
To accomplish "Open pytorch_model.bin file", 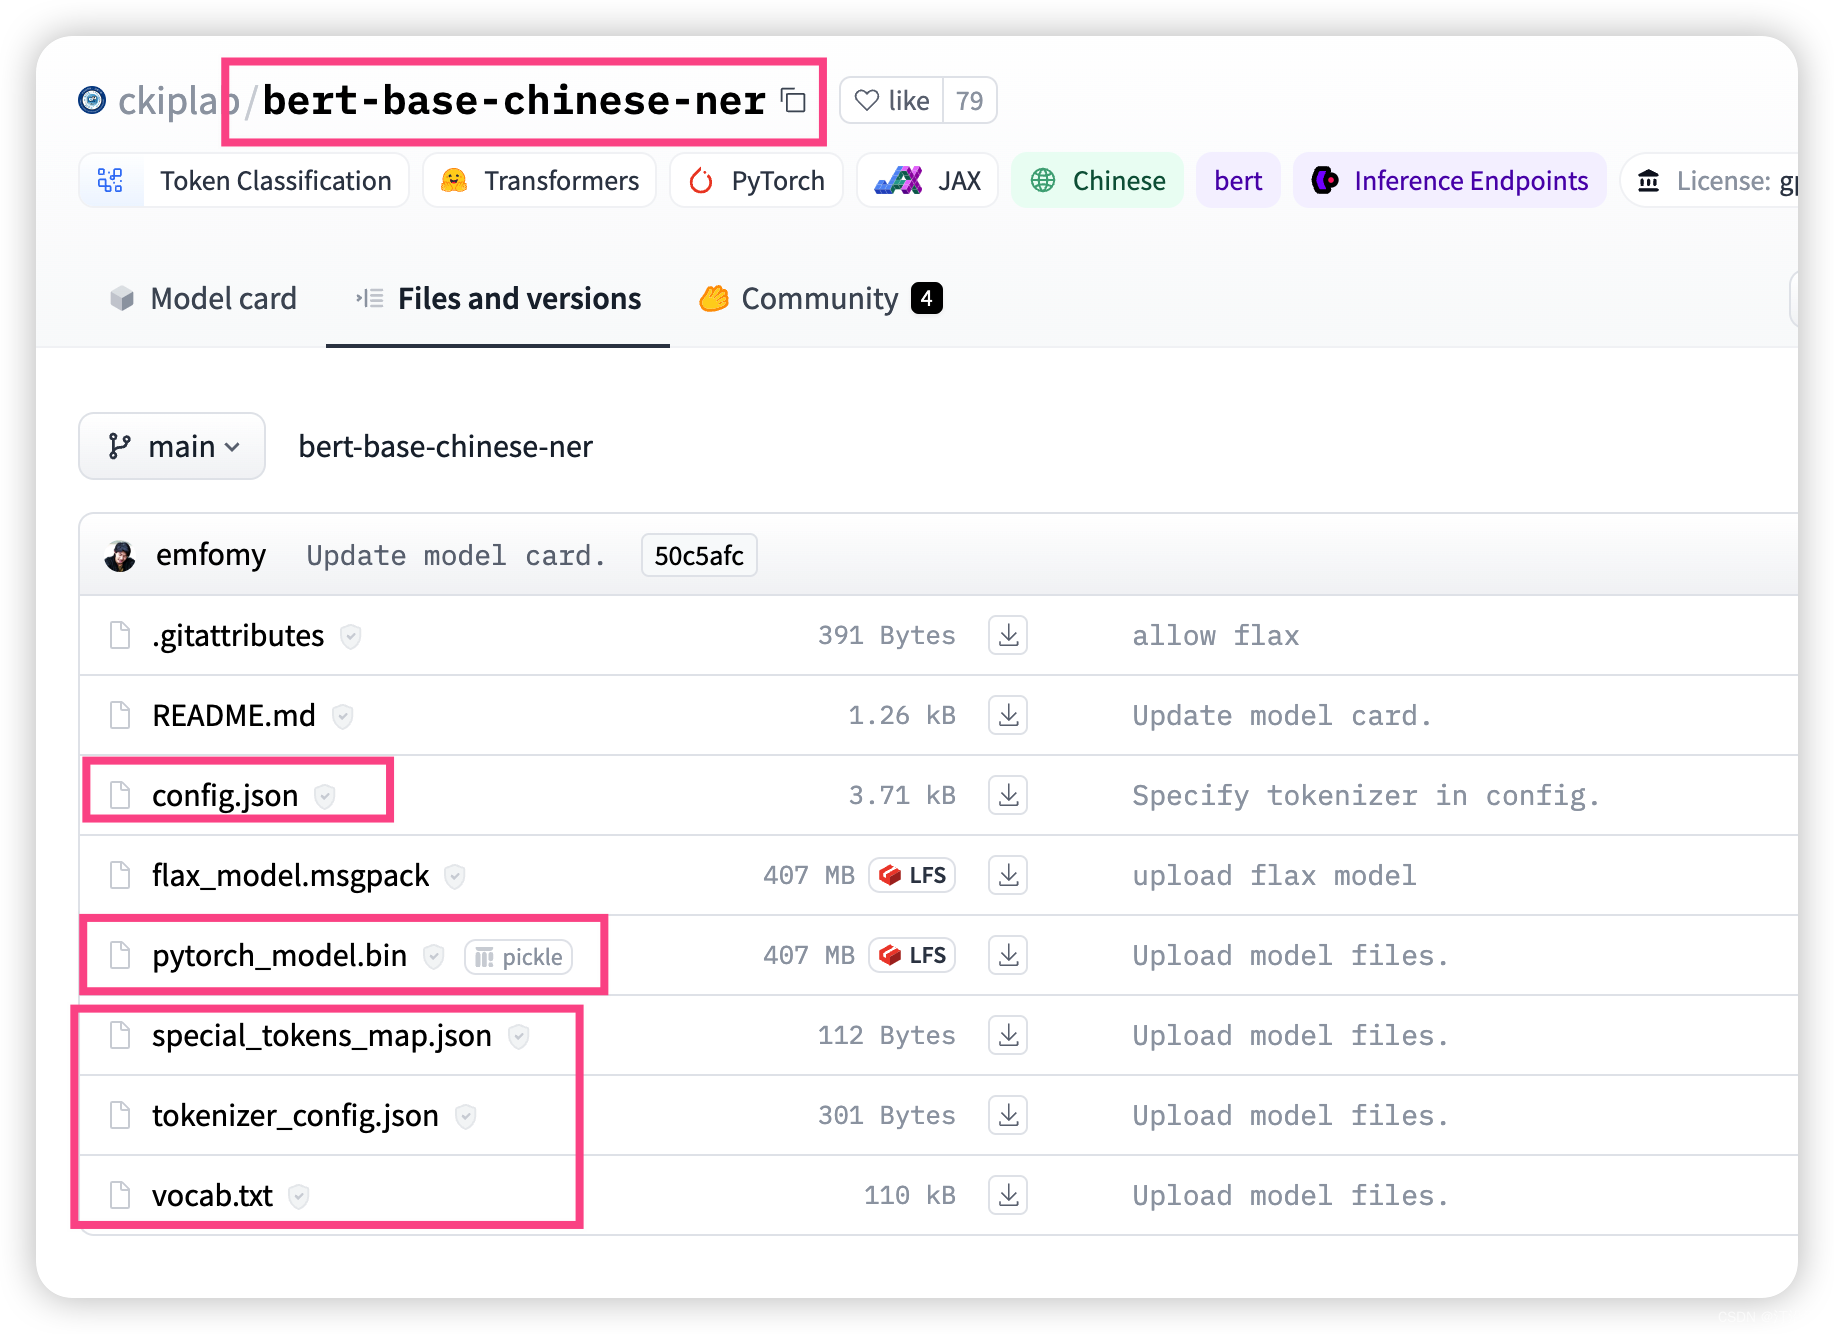I will [x=279, y=955].
